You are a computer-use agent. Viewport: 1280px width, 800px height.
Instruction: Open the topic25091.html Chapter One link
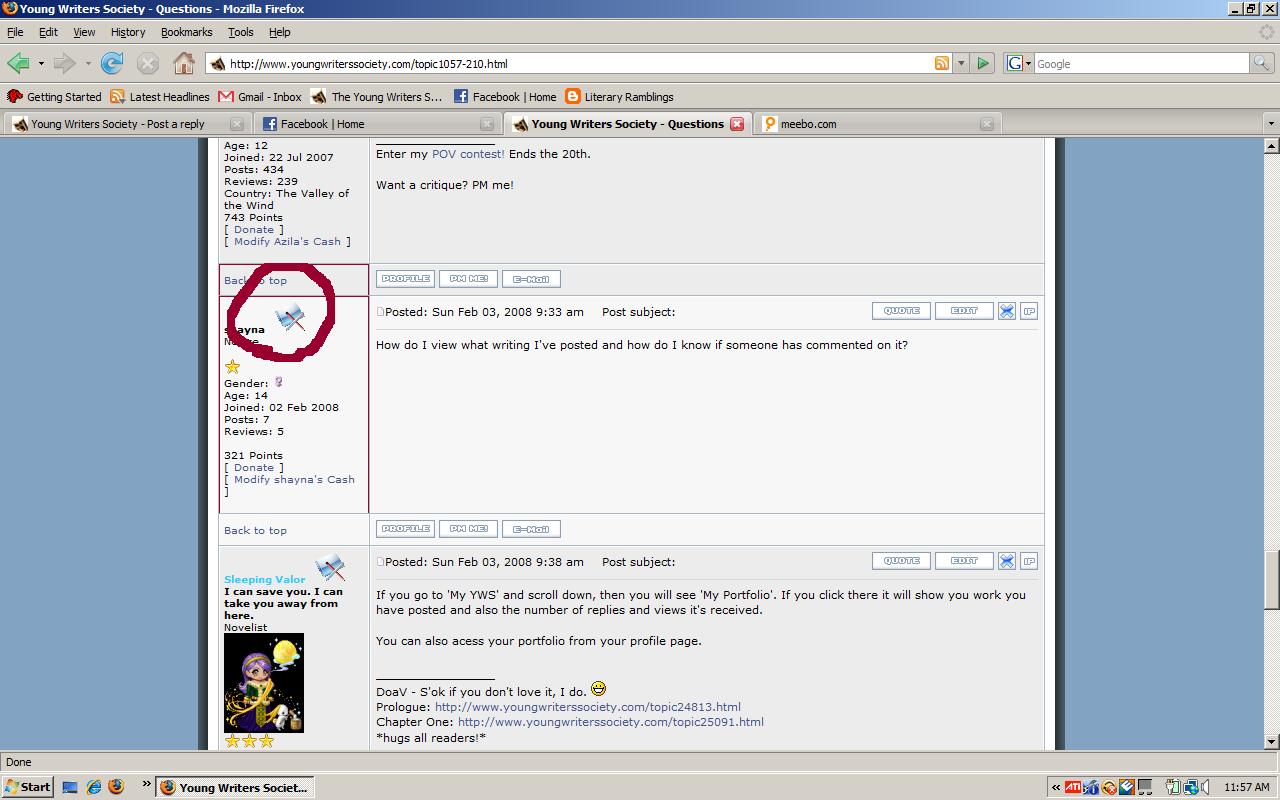point(610,721)
